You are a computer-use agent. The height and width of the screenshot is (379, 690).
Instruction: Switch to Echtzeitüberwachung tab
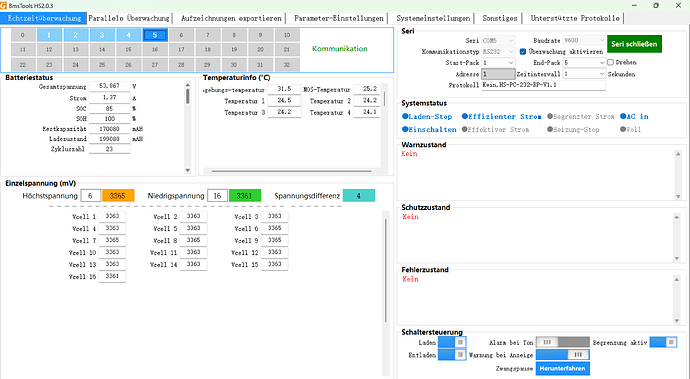pos(44,18)
